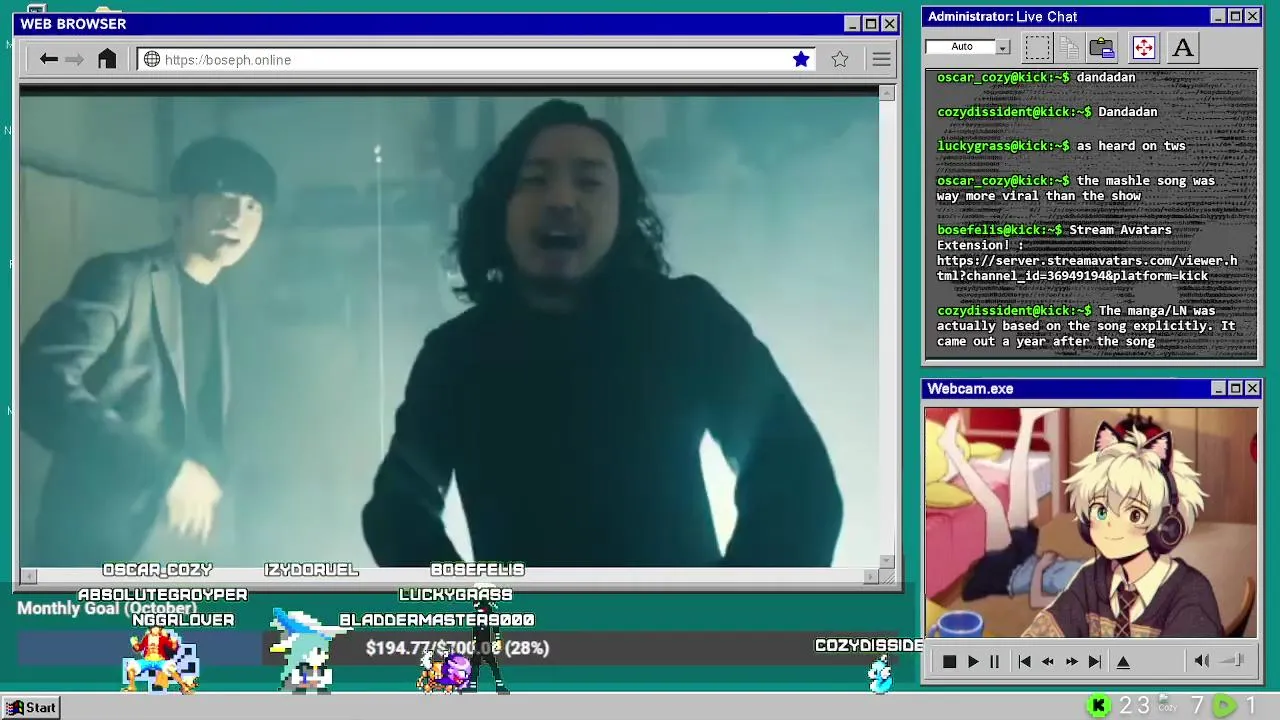Rewind in Webcam.exe player
The width and height of the screenshot is (1280, 720).
(1047, 662)
